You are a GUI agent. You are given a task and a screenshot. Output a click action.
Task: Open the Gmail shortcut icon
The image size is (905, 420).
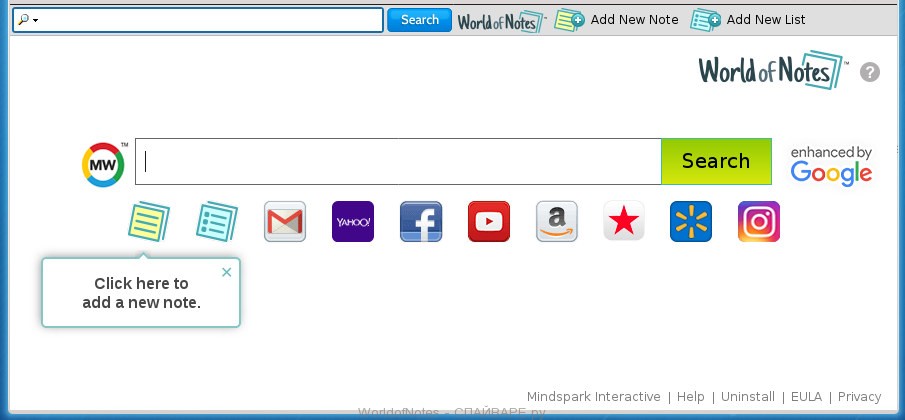pyautogui.click(x=285, y=222)
